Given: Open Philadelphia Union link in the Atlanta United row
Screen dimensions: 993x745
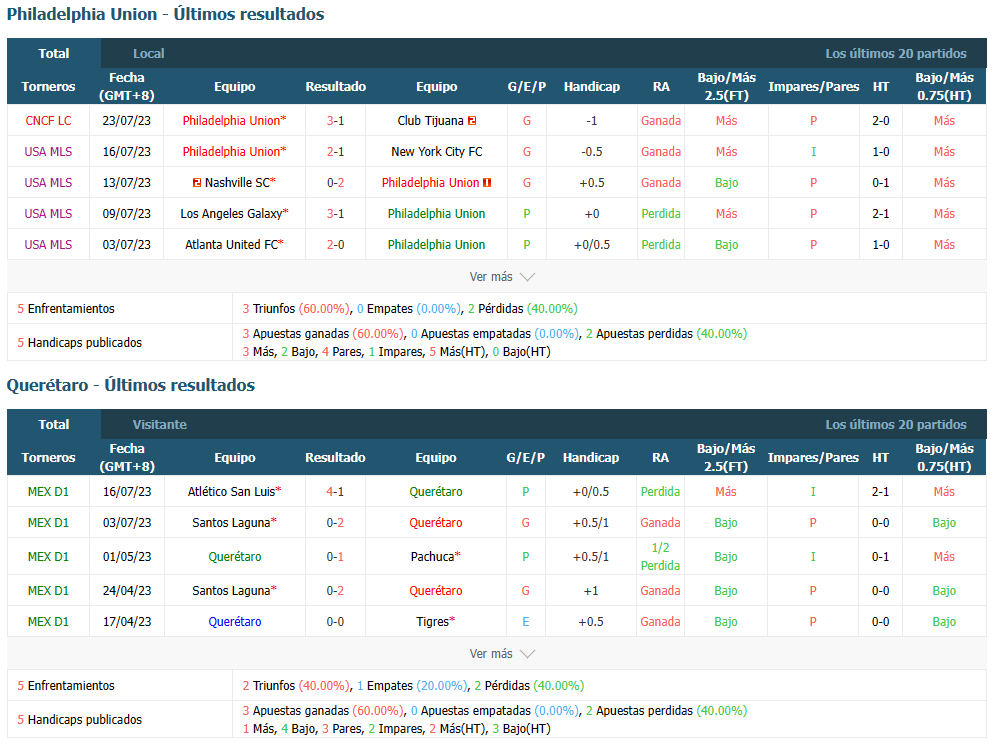Looking at the screenshot, I should 436,245.
